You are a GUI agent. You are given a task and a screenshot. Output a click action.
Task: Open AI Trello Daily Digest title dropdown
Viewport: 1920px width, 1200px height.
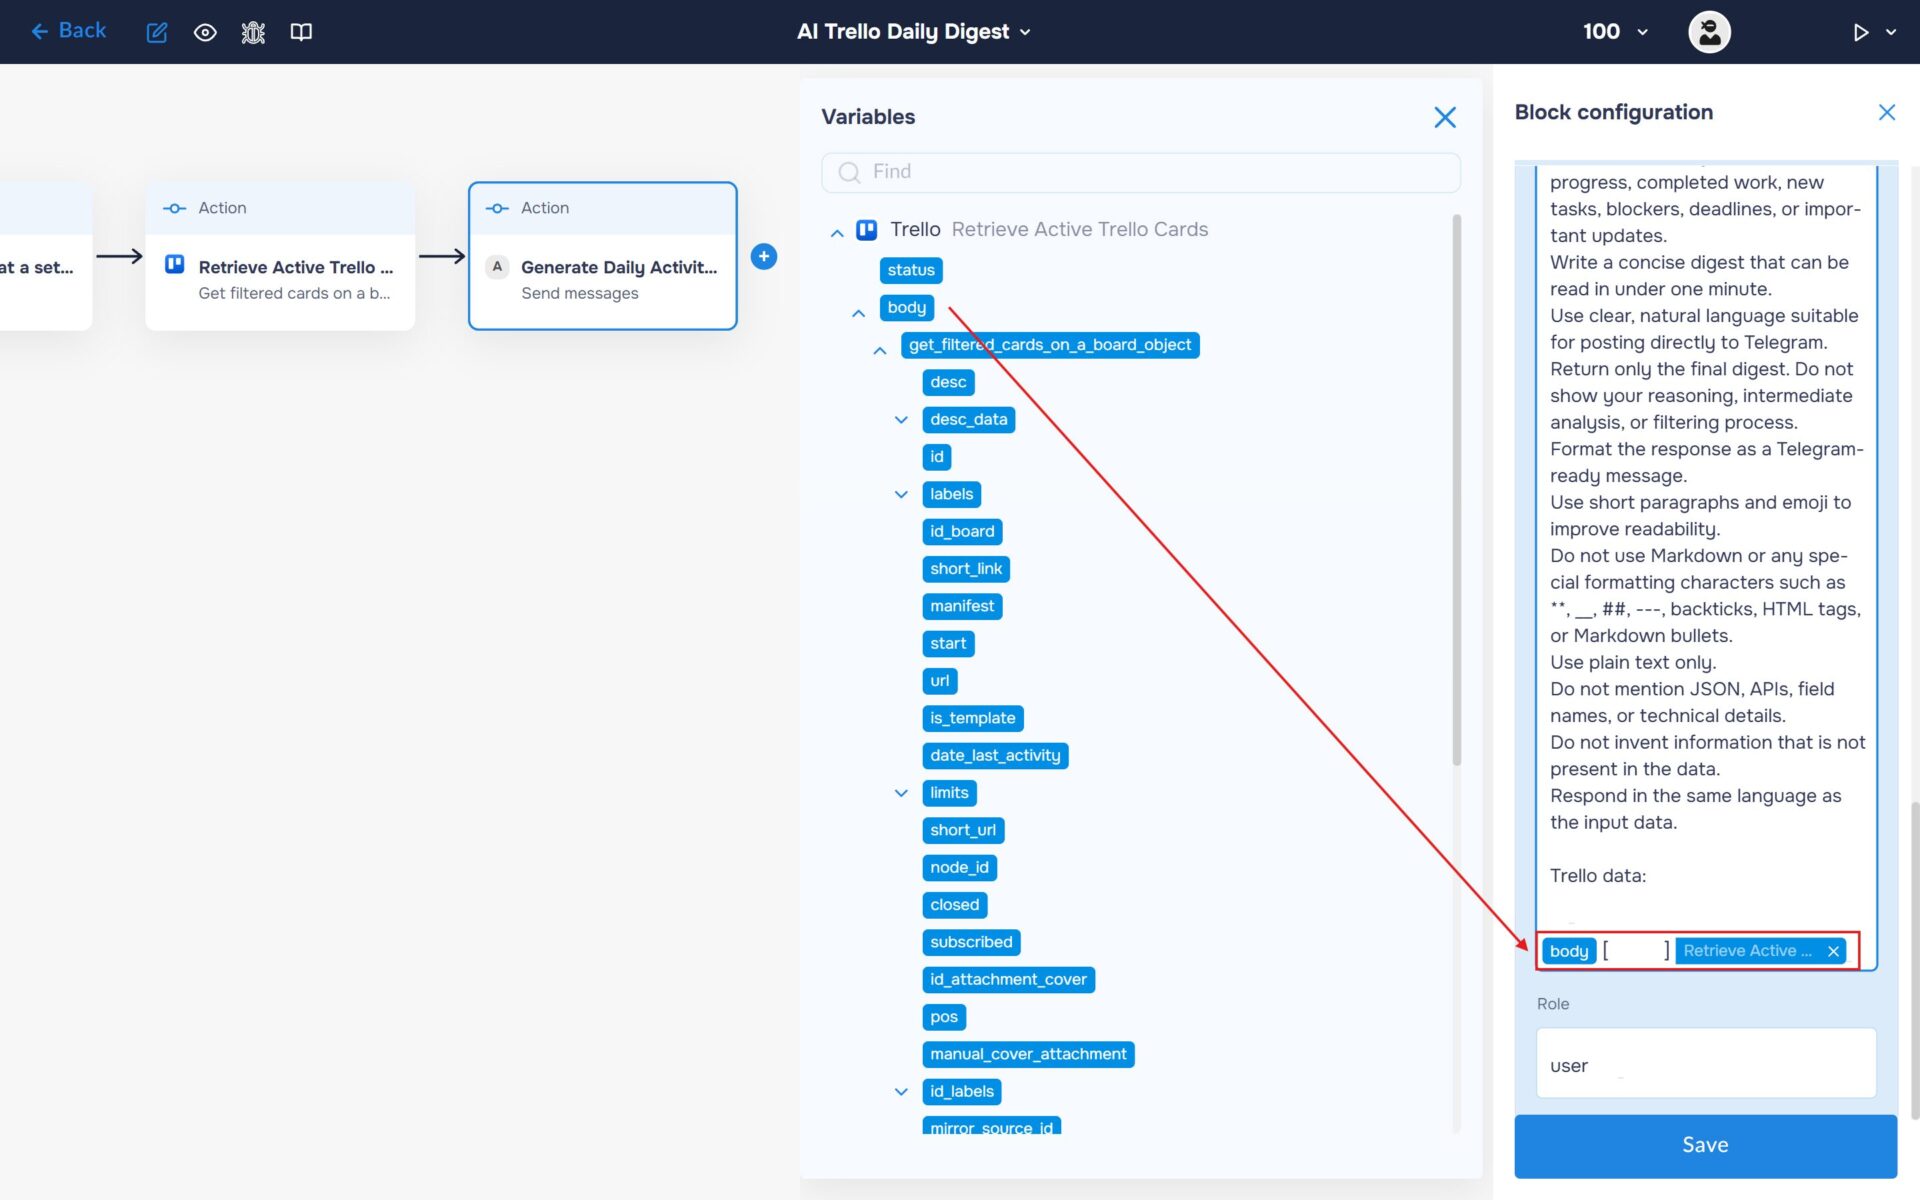click(x=913, y=32)
